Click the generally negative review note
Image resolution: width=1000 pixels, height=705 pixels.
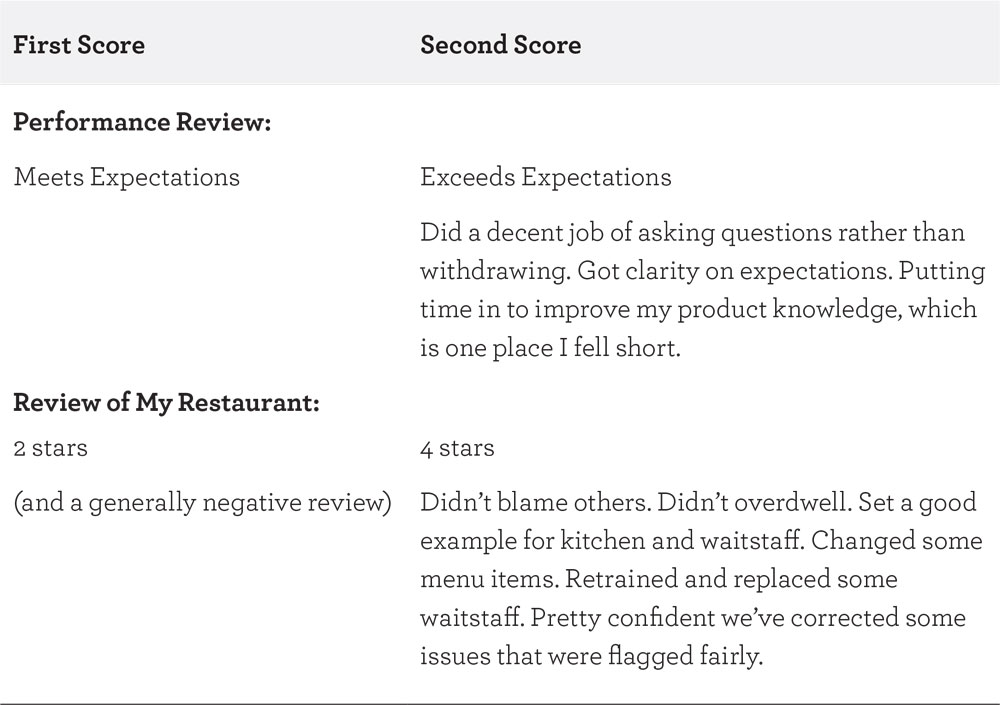coord(202,503)
